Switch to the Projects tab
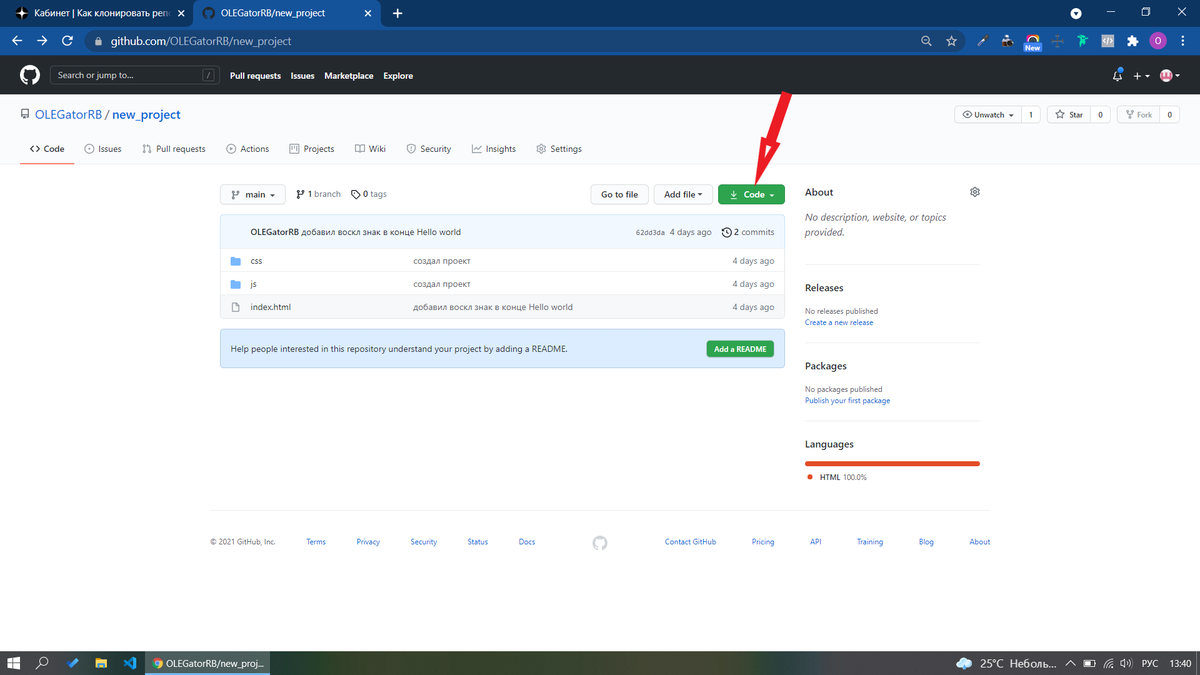The image size is (1200, 675). [x=312, y=149]
